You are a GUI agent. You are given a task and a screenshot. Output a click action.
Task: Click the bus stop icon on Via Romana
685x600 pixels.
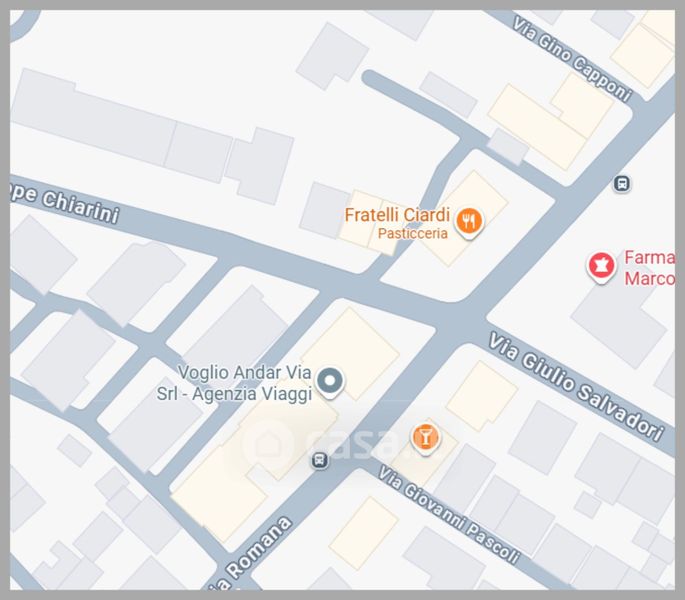tap(320, 460)
